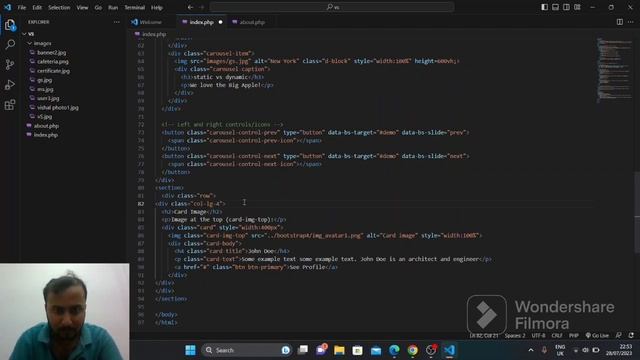Image resolution: width=640 pixels, height=360 pixels.
Task: Click Spaces: 2 indentation in status bar
Action: click(x=515, y=336)
